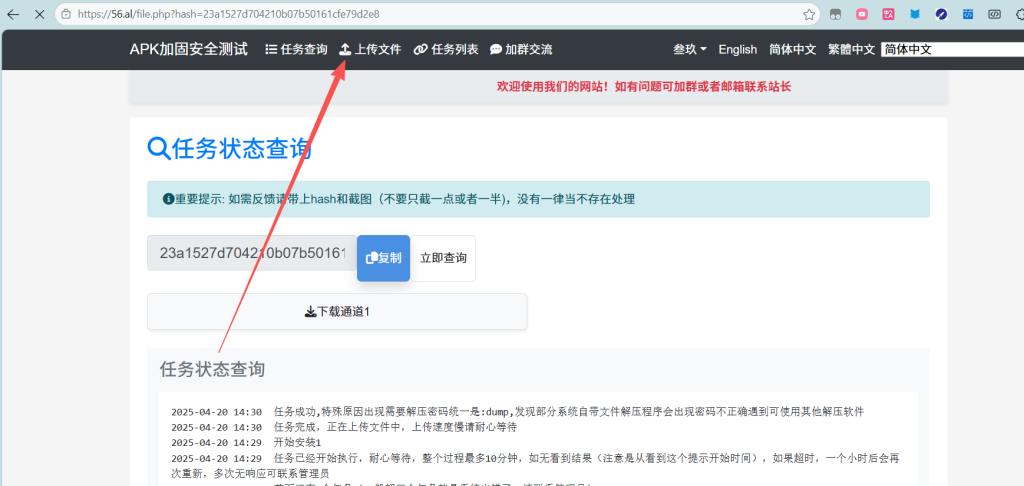The width and height of the screenshot is (1024, 486).
Task: Click the browser back arrow
Action: [12, 15]
